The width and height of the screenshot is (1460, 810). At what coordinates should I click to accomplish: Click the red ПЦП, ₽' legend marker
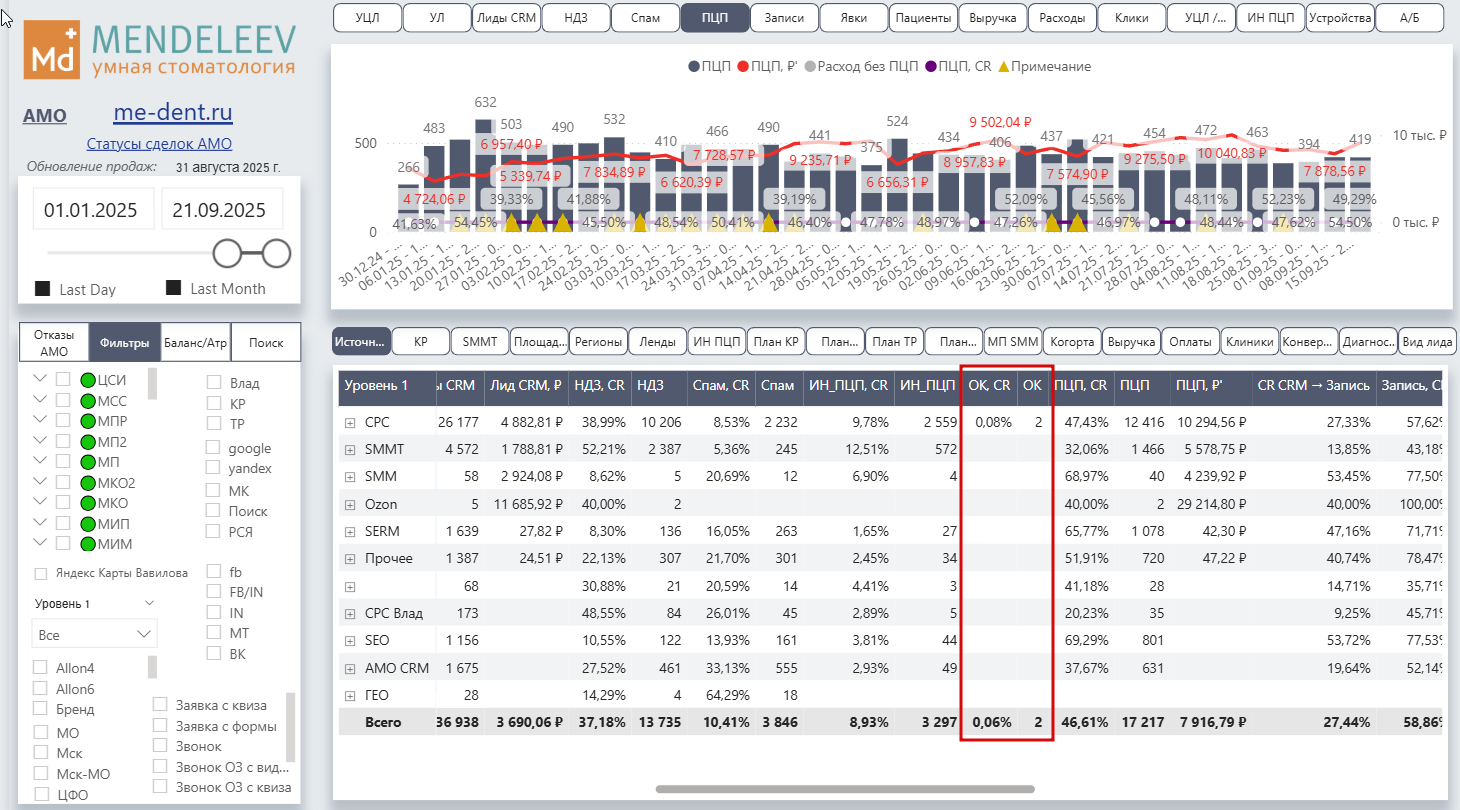point(743,67)
